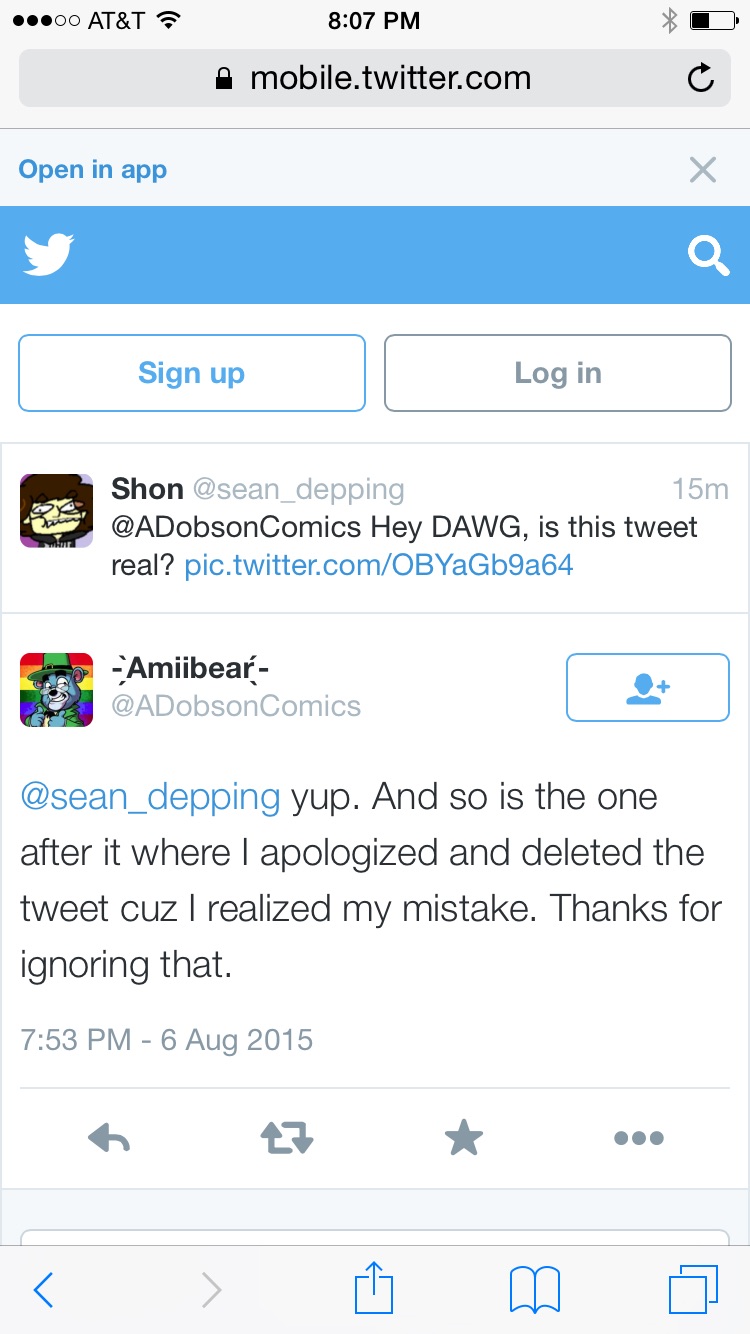750x1334 pixels.
Task: Favorite the tweet with star icon
Action: (x=463, y=1137)
